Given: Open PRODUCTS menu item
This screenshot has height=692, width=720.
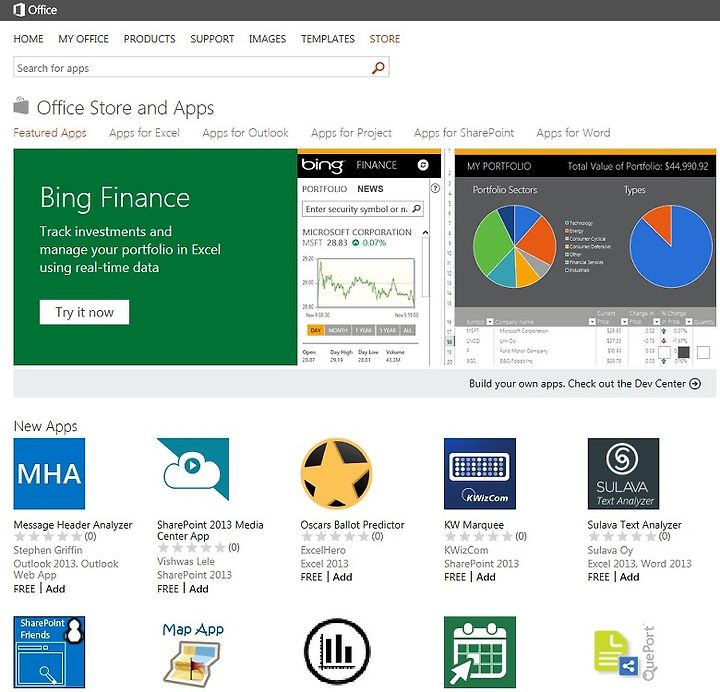Looking at the screenshot, I should coord(150,39).
